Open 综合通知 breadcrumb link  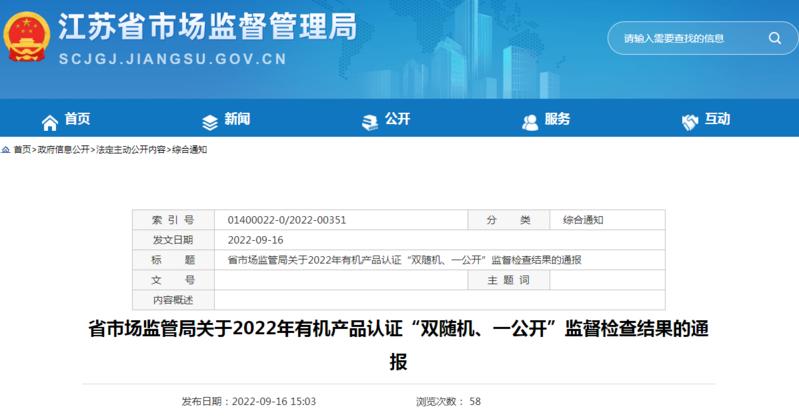point(190,149)
